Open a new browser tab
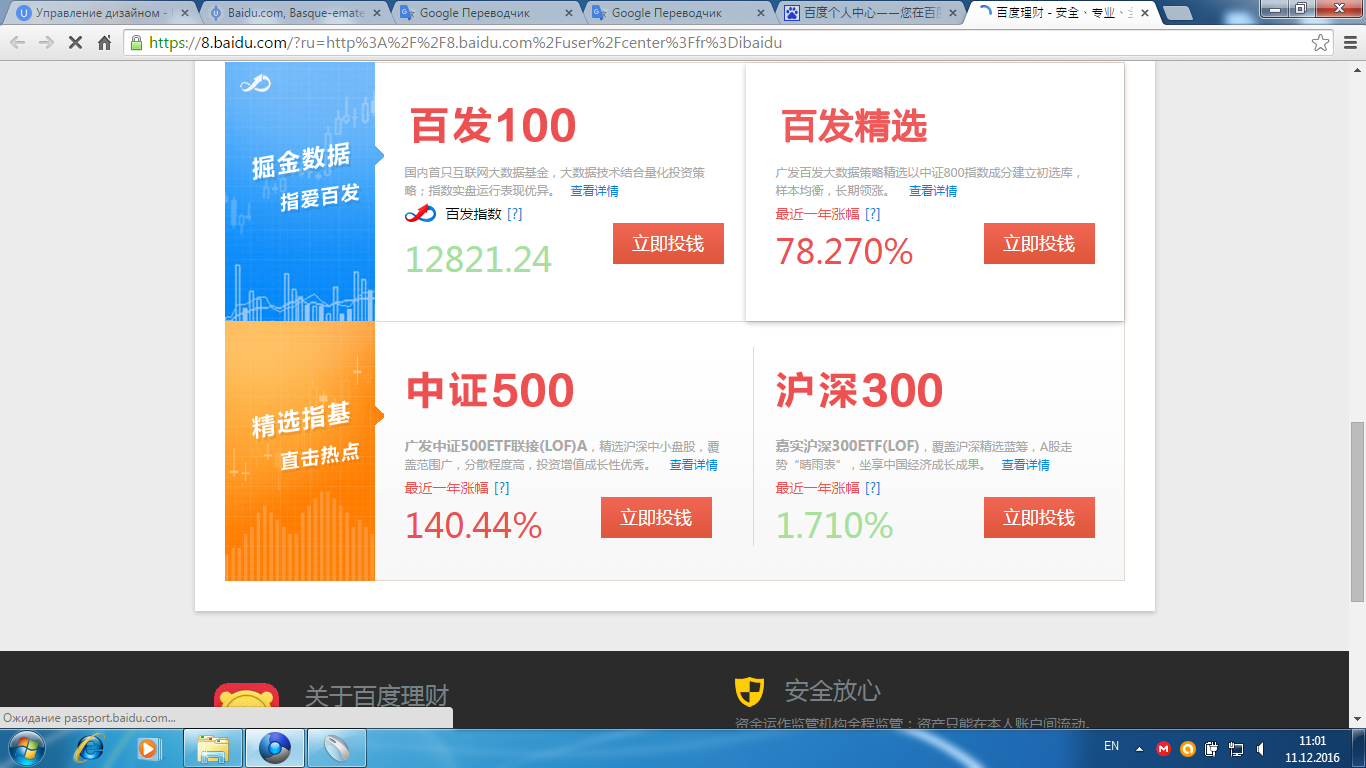The image size is (1366, 768). coord(1178,14)
